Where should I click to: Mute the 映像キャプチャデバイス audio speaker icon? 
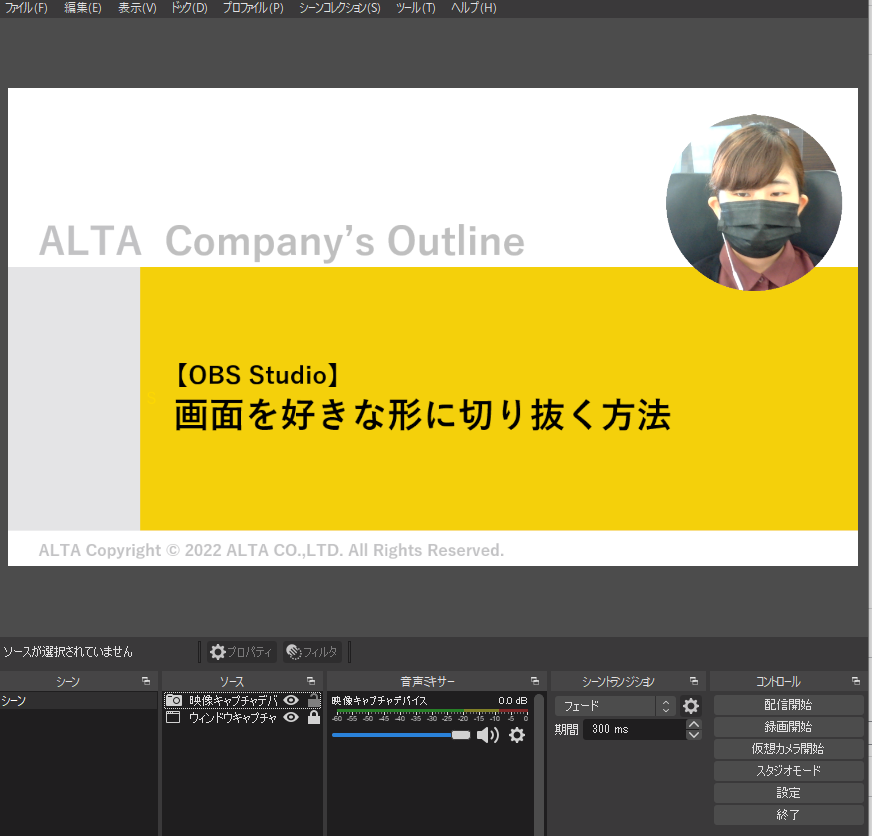pyautogui.click(x=487, y=735)
